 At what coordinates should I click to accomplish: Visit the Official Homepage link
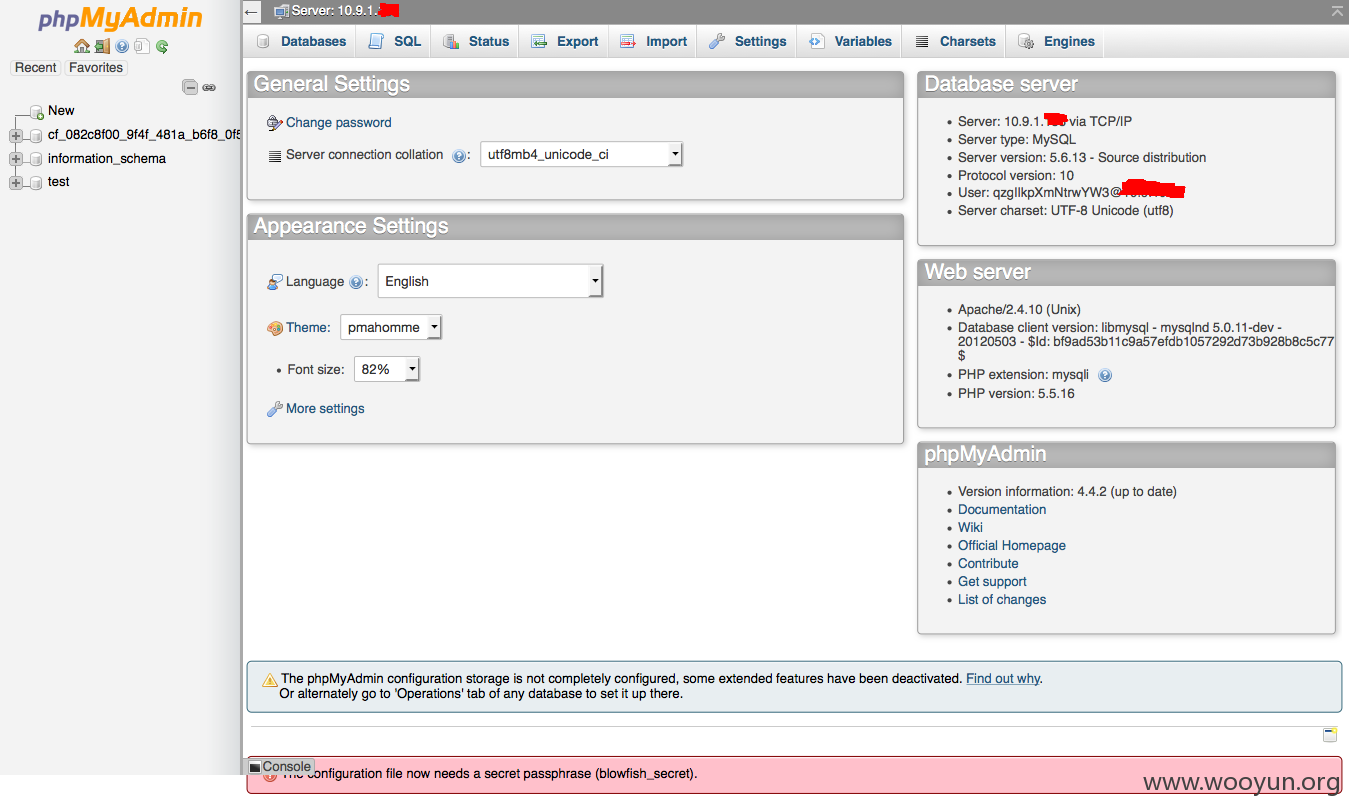(1012, 546)
